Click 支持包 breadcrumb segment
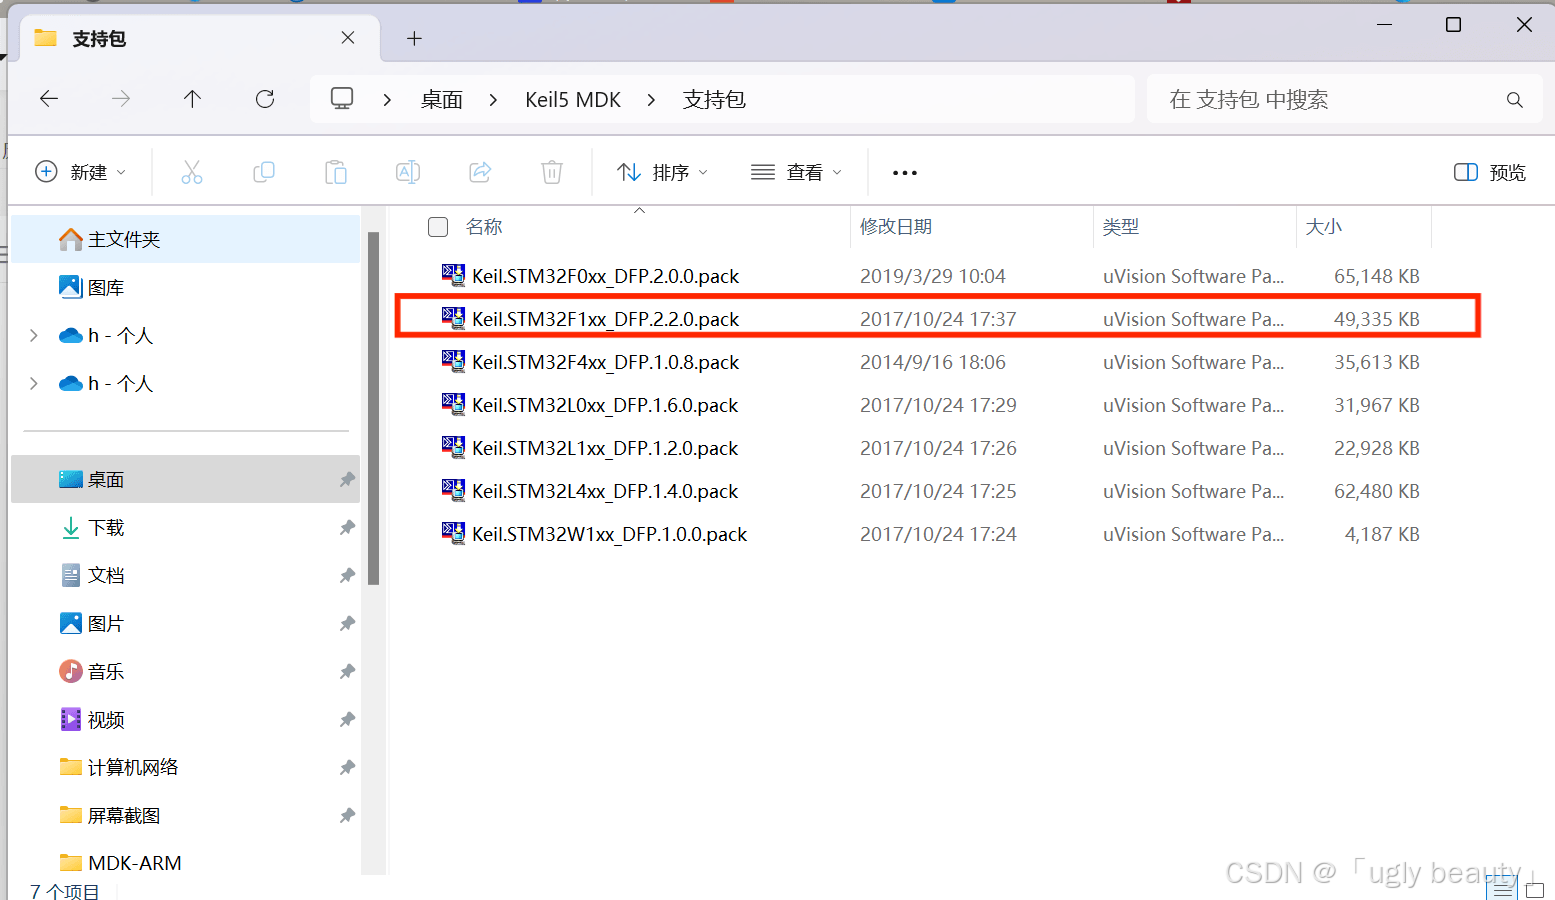 (x=714, y=100)
